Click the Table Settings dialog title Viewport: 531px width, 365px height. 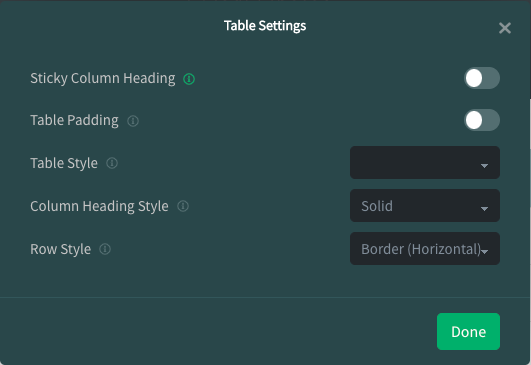coord(265,26)
